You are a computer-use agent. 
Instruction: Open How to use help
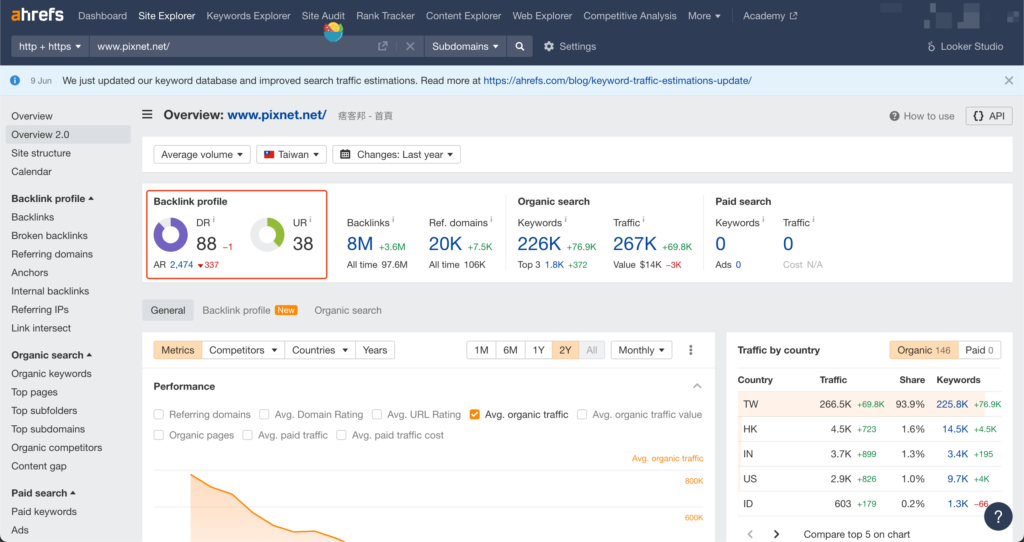pos(921,116)
